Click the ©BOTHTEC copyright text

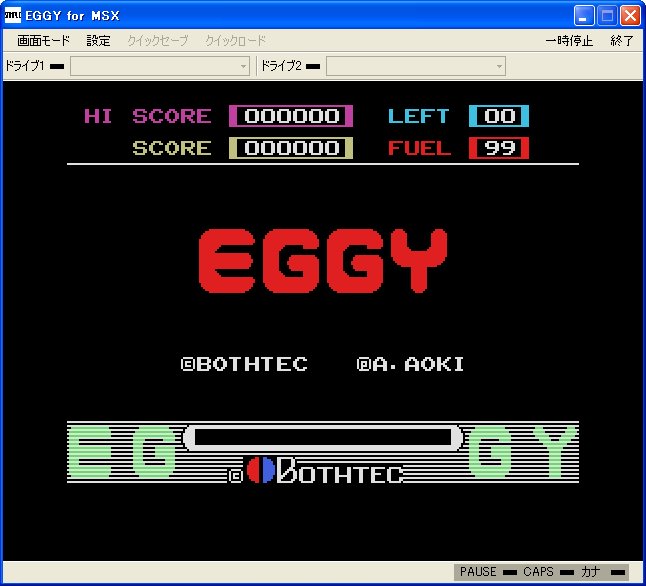pyautogui.click(x=244, y=364)
